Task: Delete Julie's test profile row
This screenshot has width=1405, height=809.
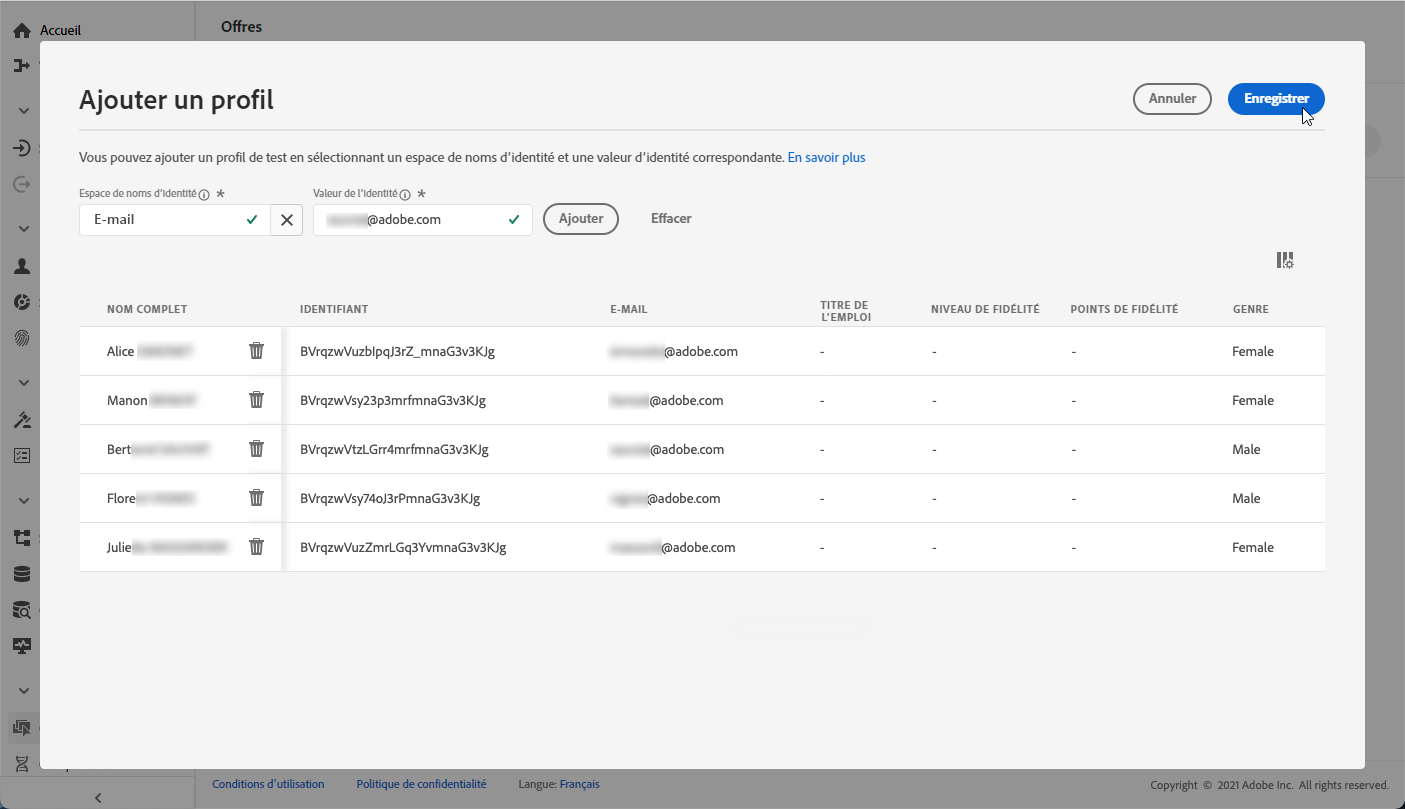Action: click(x=256, y=547)
